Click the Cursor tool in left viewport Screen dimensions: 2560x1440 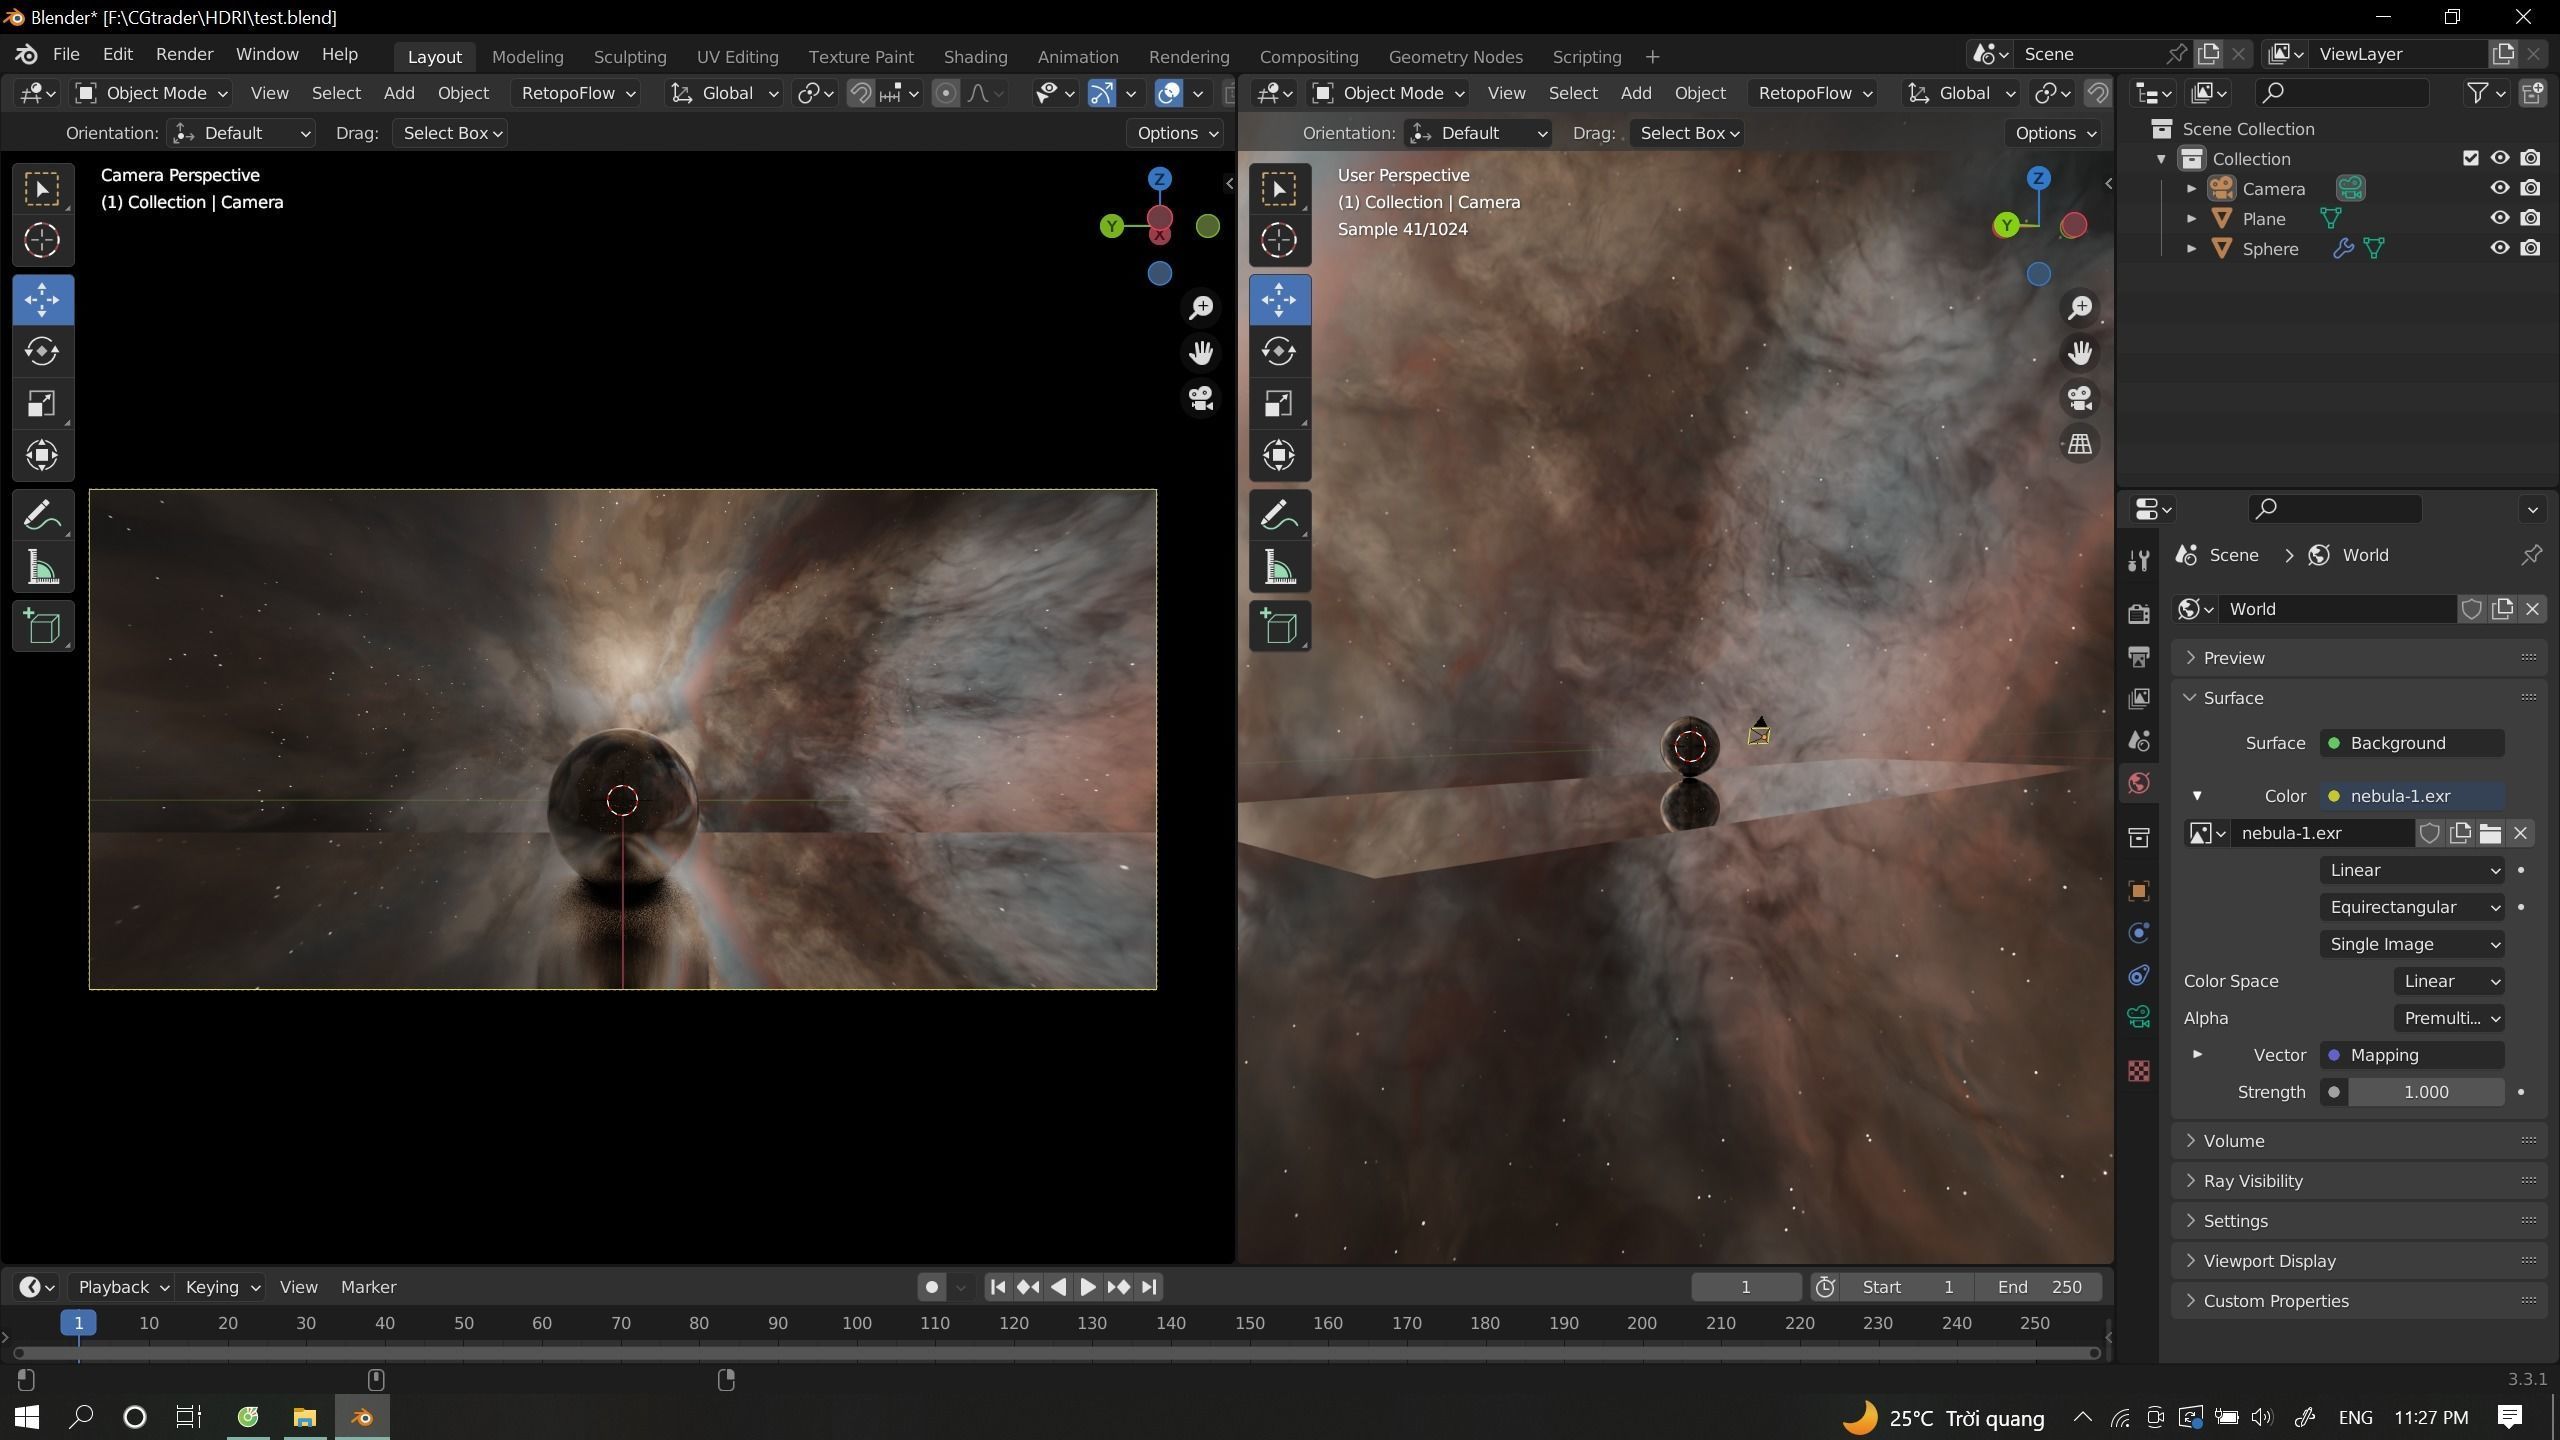point(42,241)
